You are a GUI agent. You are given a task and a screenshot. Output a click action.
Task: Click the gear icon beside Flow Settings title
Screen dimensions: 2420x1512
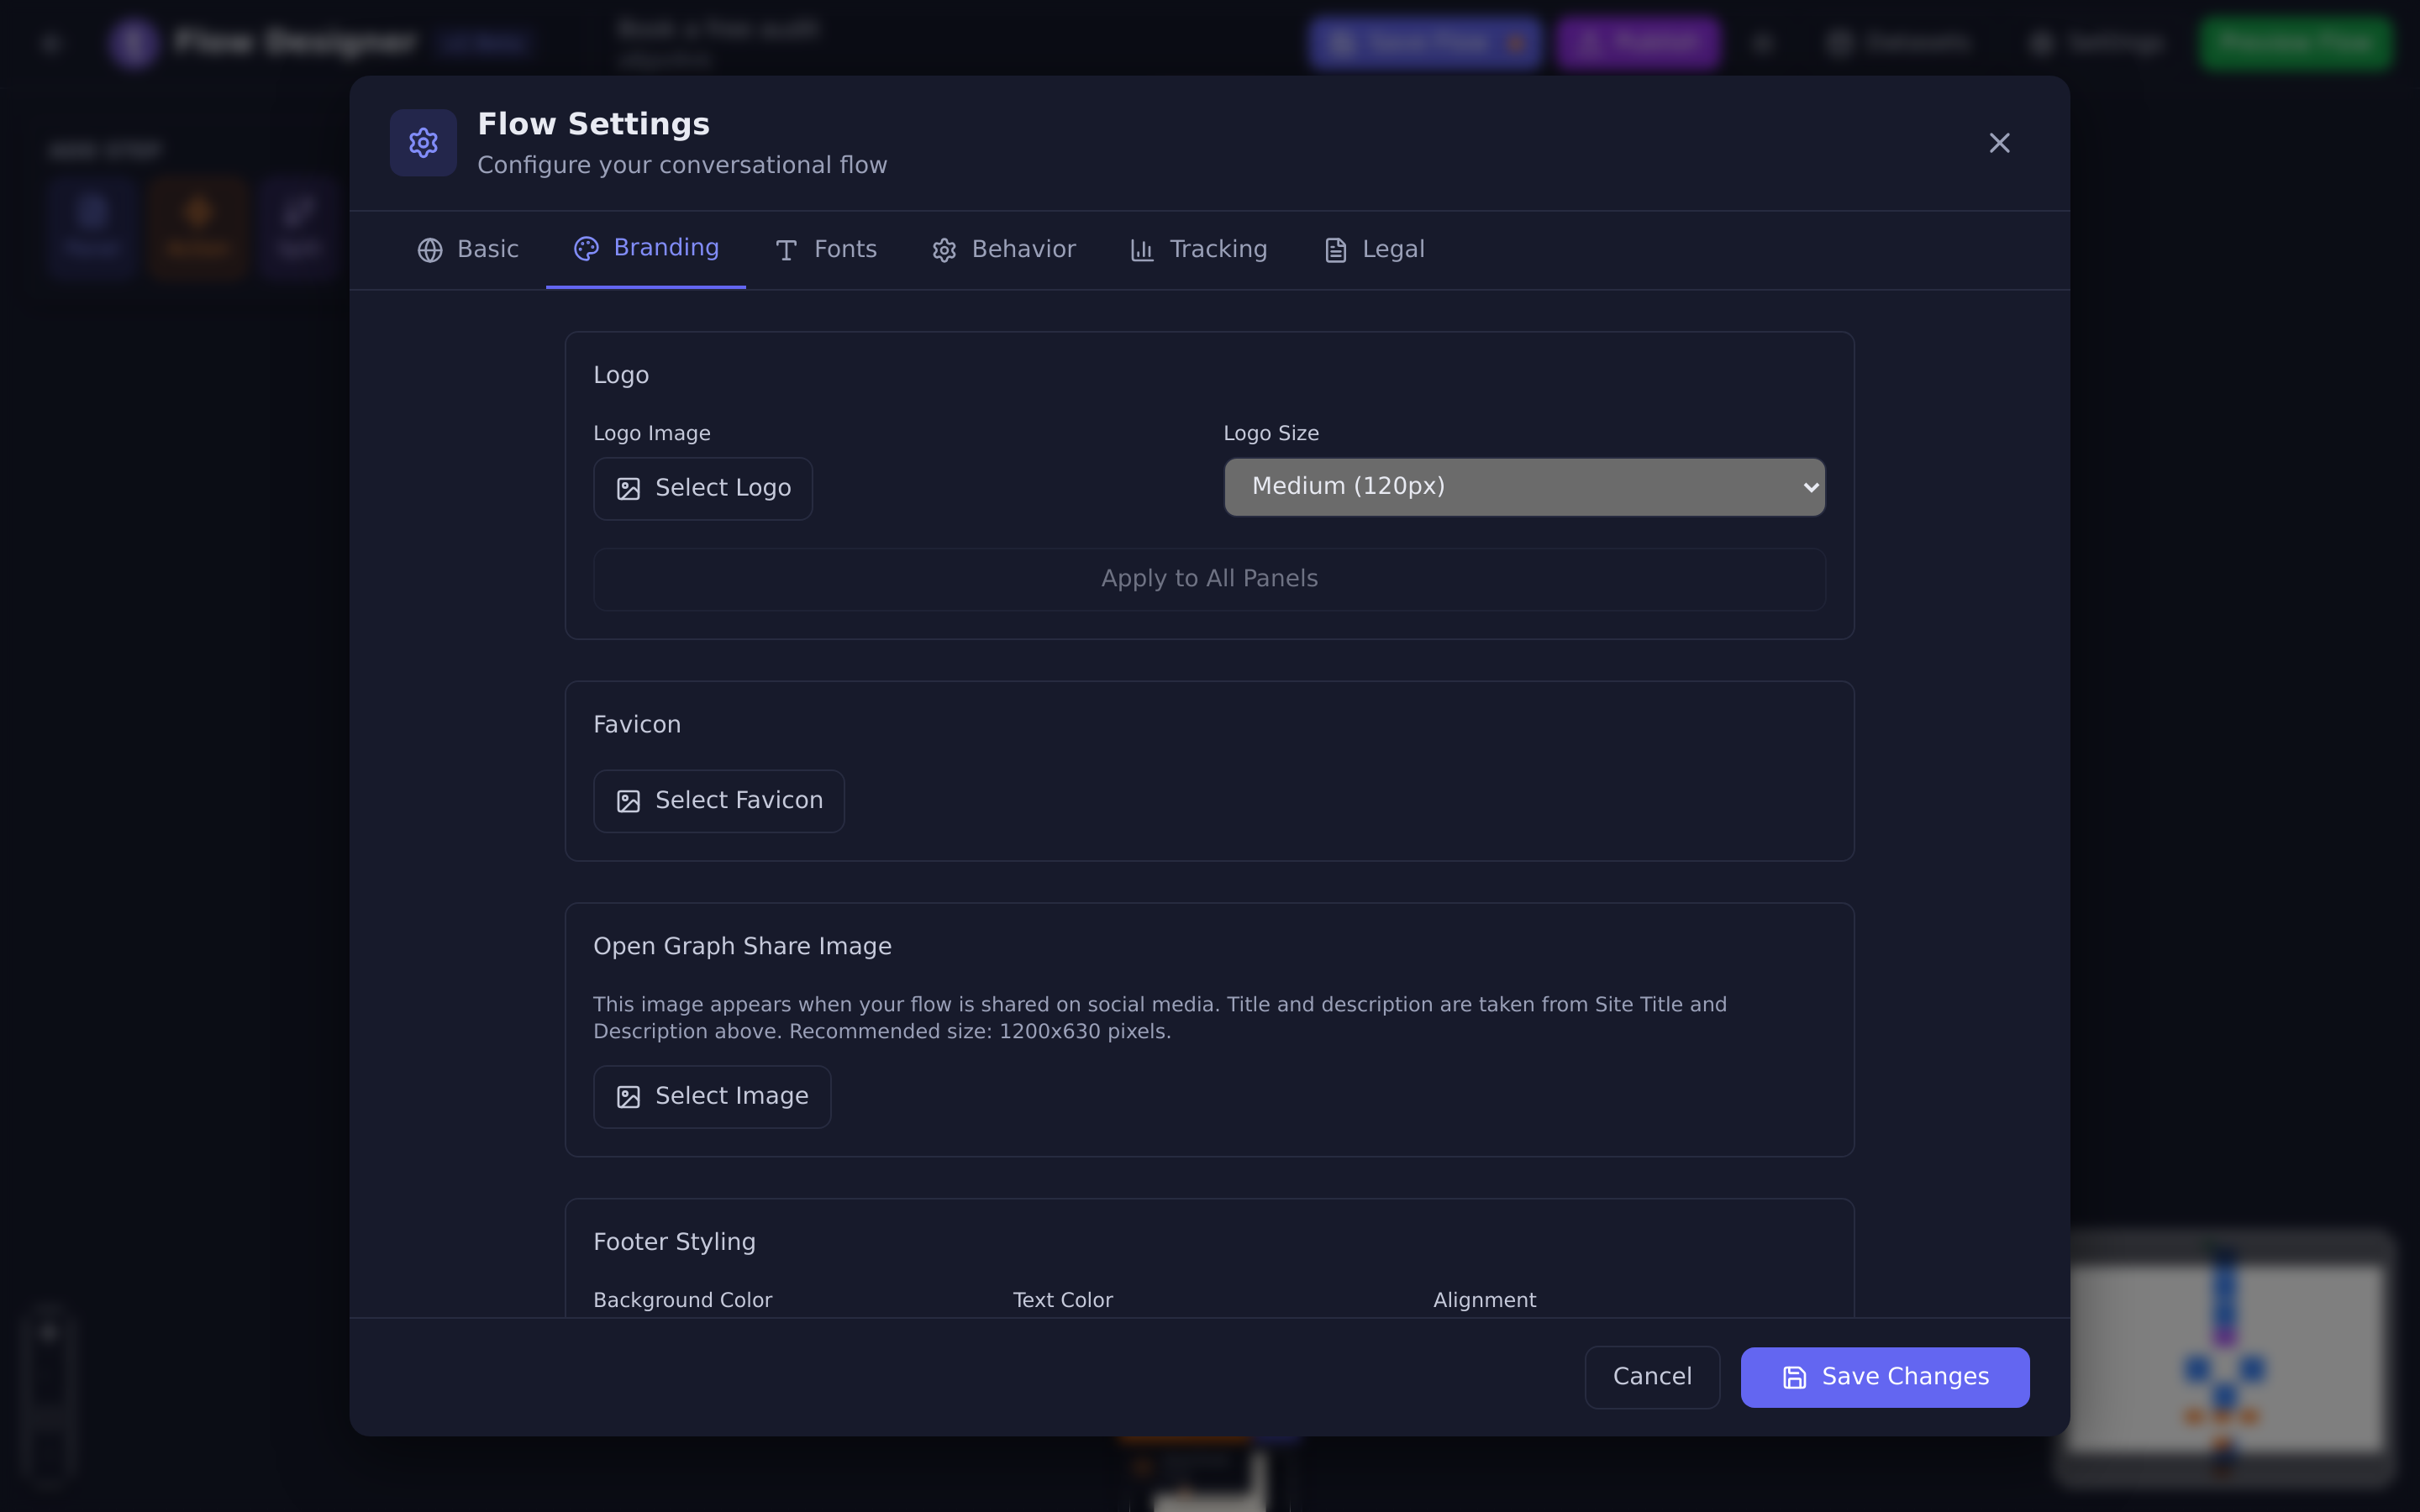click(423, 143)
